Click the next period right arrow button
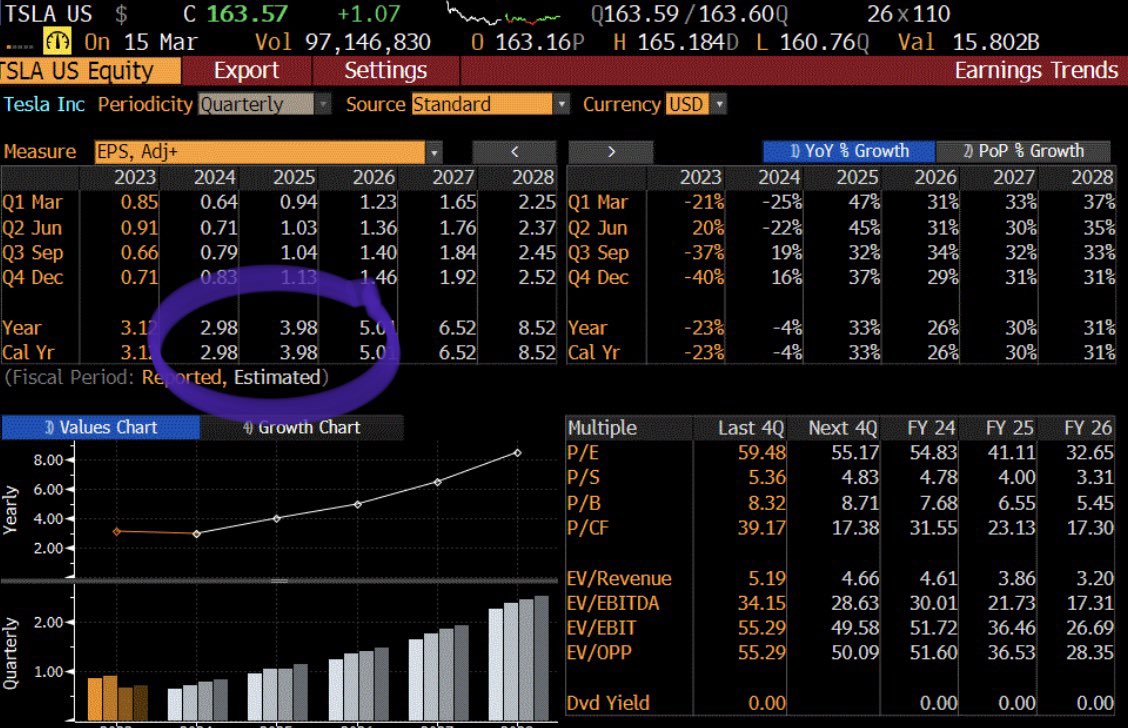Image resolution: width=1128 pixels, height=728 pixels. pyautogui.click(x=611, y=152)
